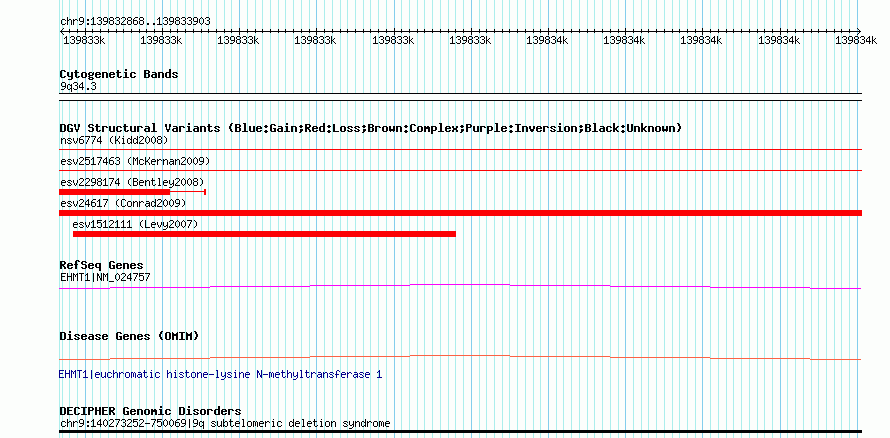Open variant esv24617 (Conrad2009)
890x438 pixels.
click(x=123, y=203)
